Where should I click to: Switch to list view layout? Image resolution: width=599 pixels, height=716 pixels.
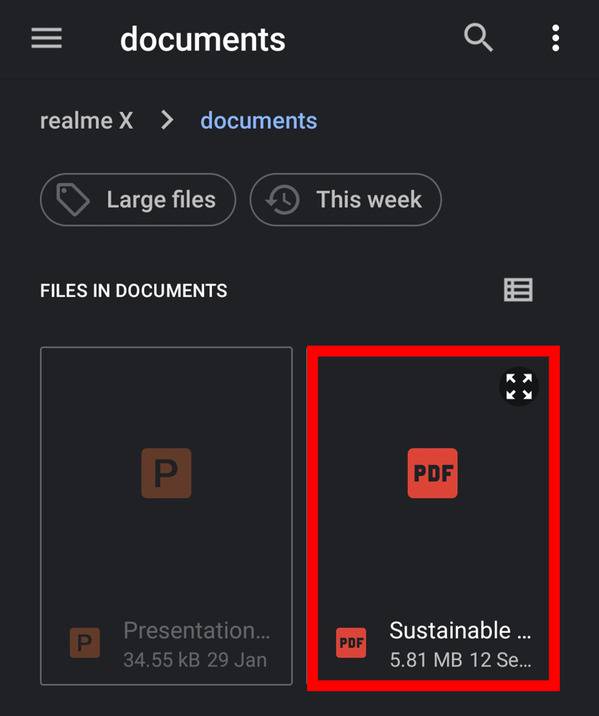tap(518, 290)
